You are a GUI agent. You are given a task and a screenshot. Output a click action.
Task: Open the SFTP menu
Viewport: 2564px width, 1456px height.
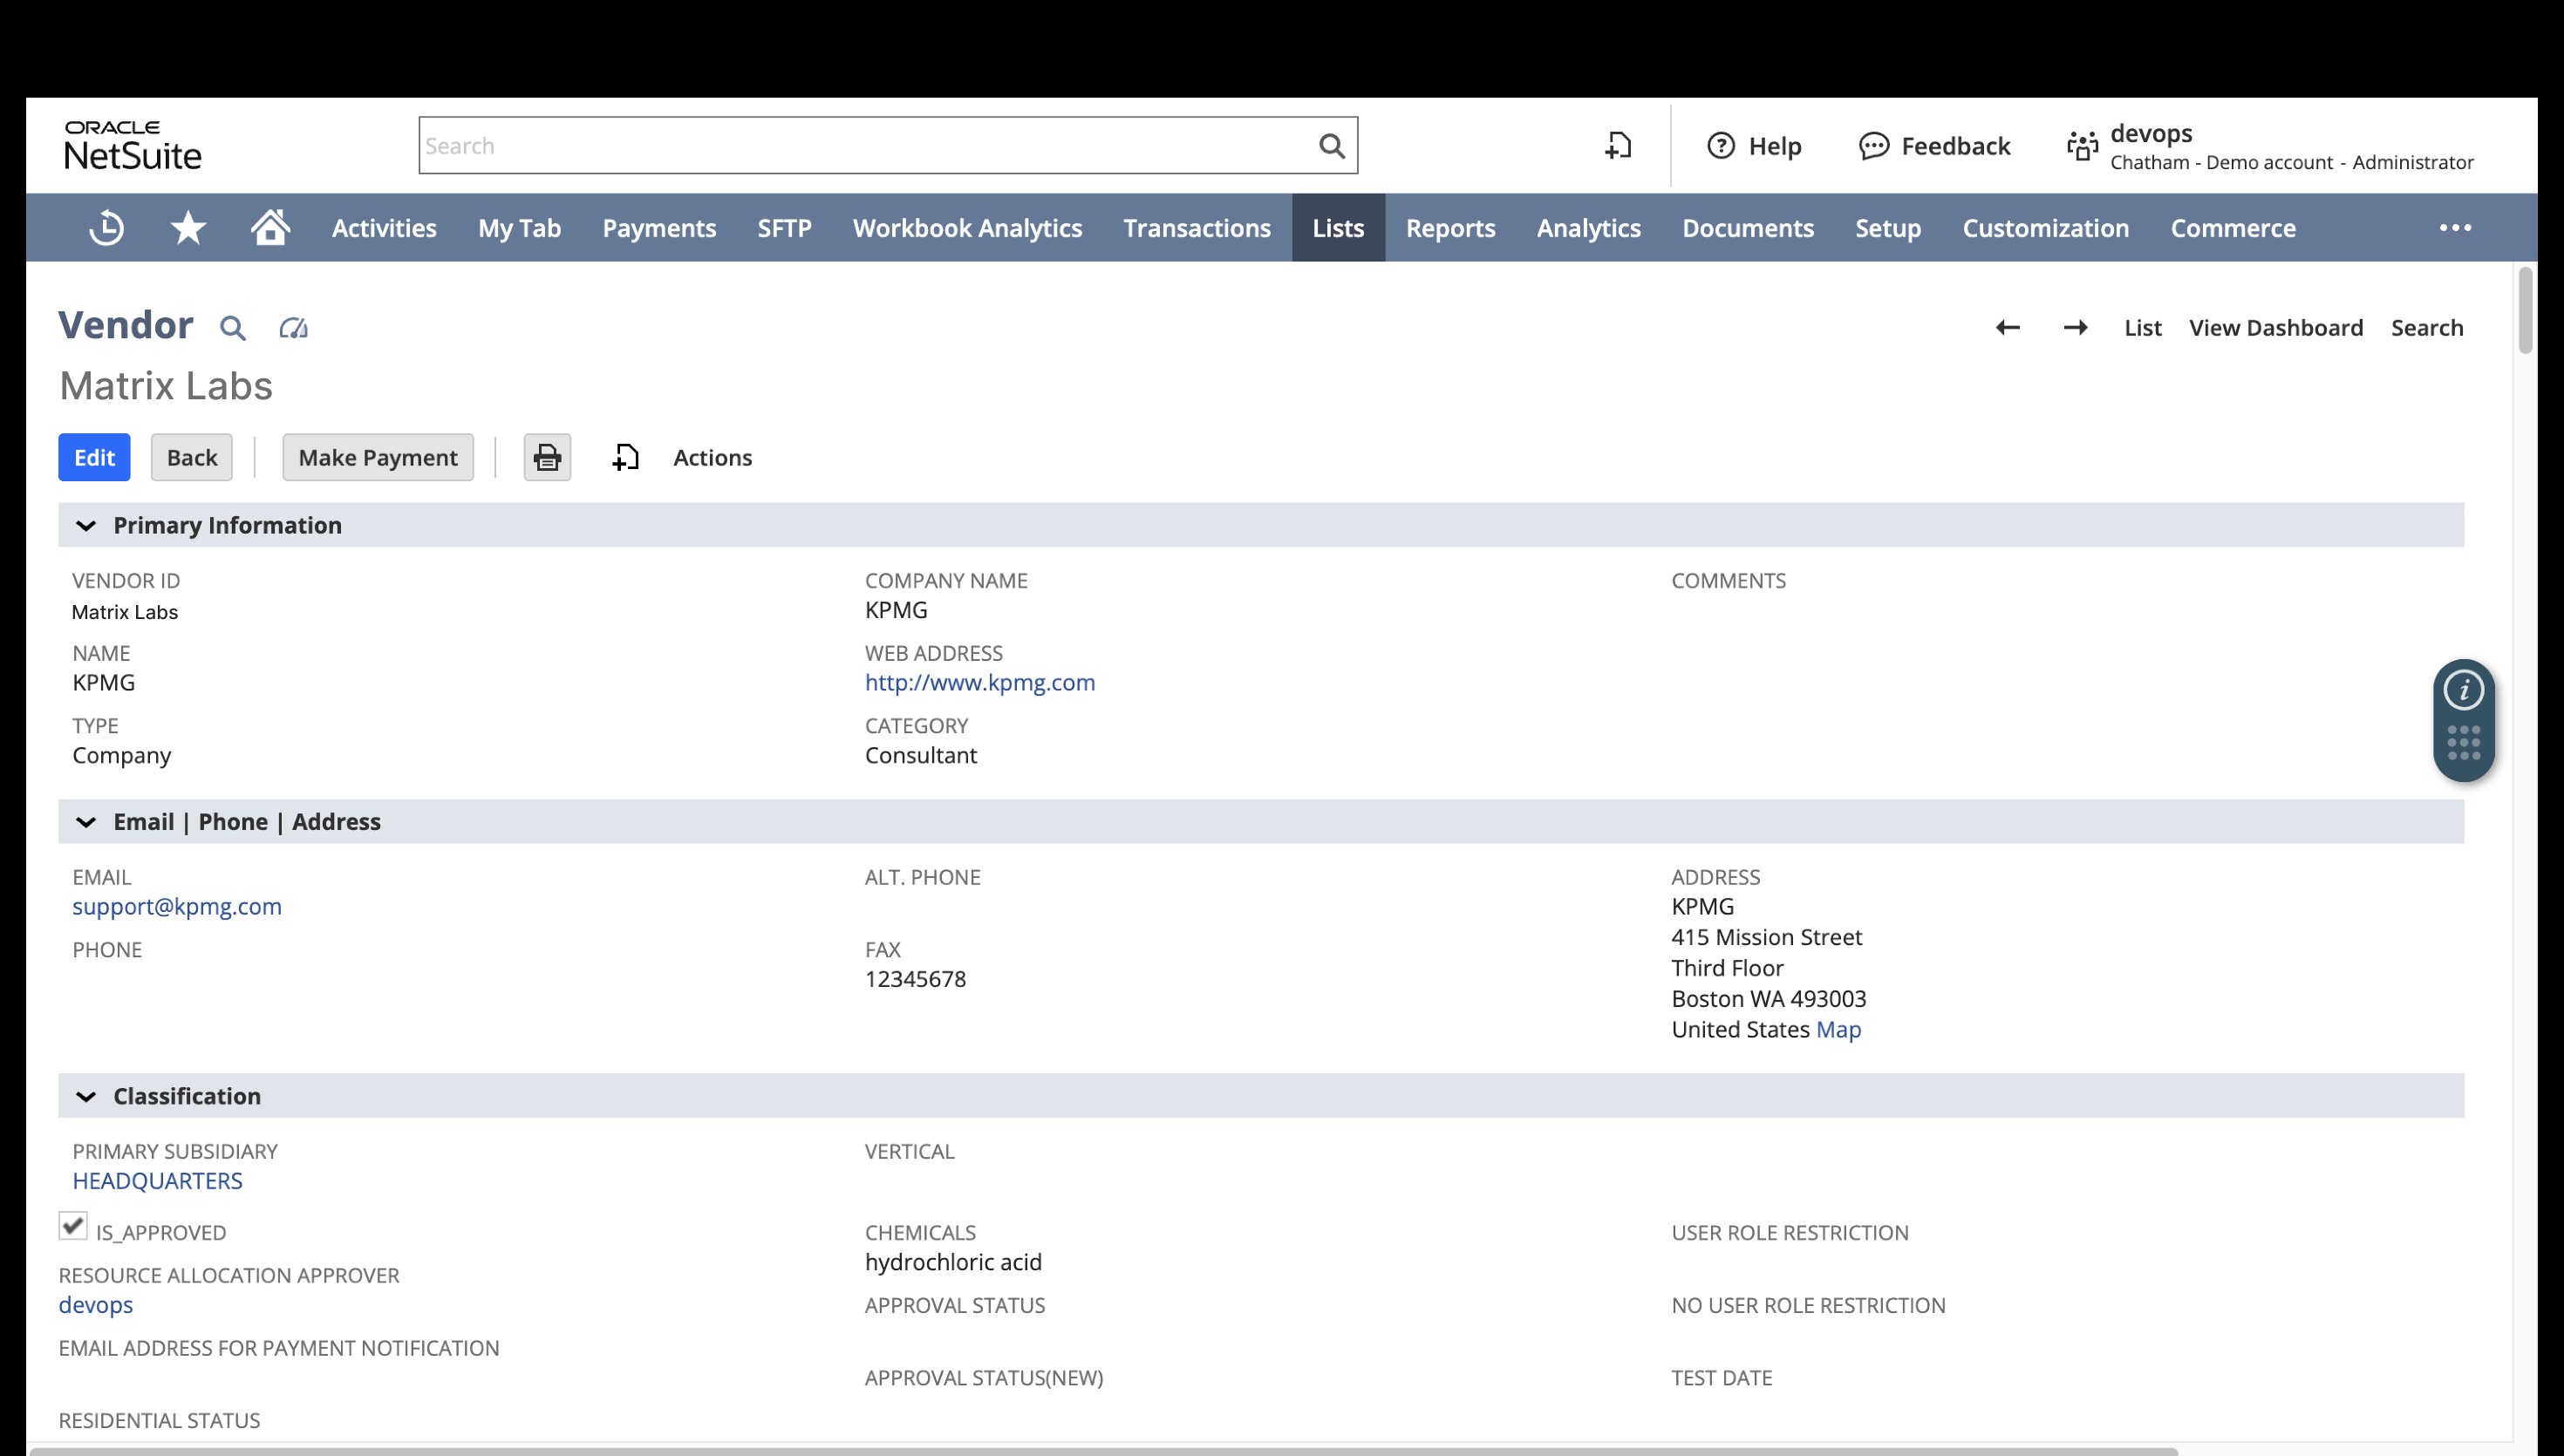(x=784, y=228)
